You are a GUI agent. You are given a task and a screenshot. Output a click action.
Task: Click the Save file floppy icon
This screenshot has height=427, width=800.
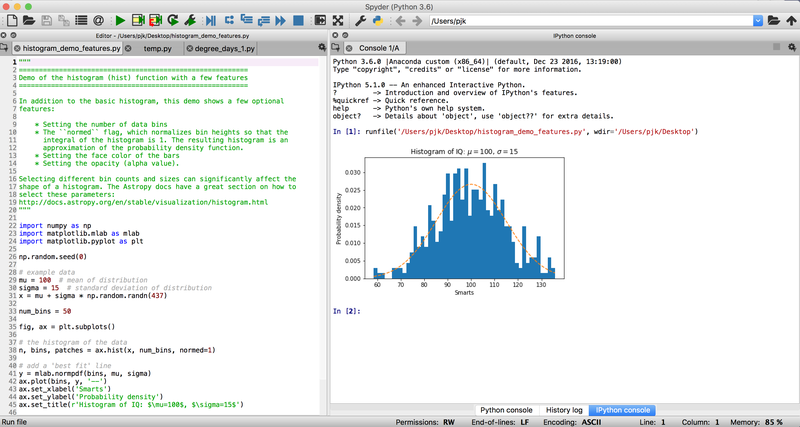pos(46,21)
